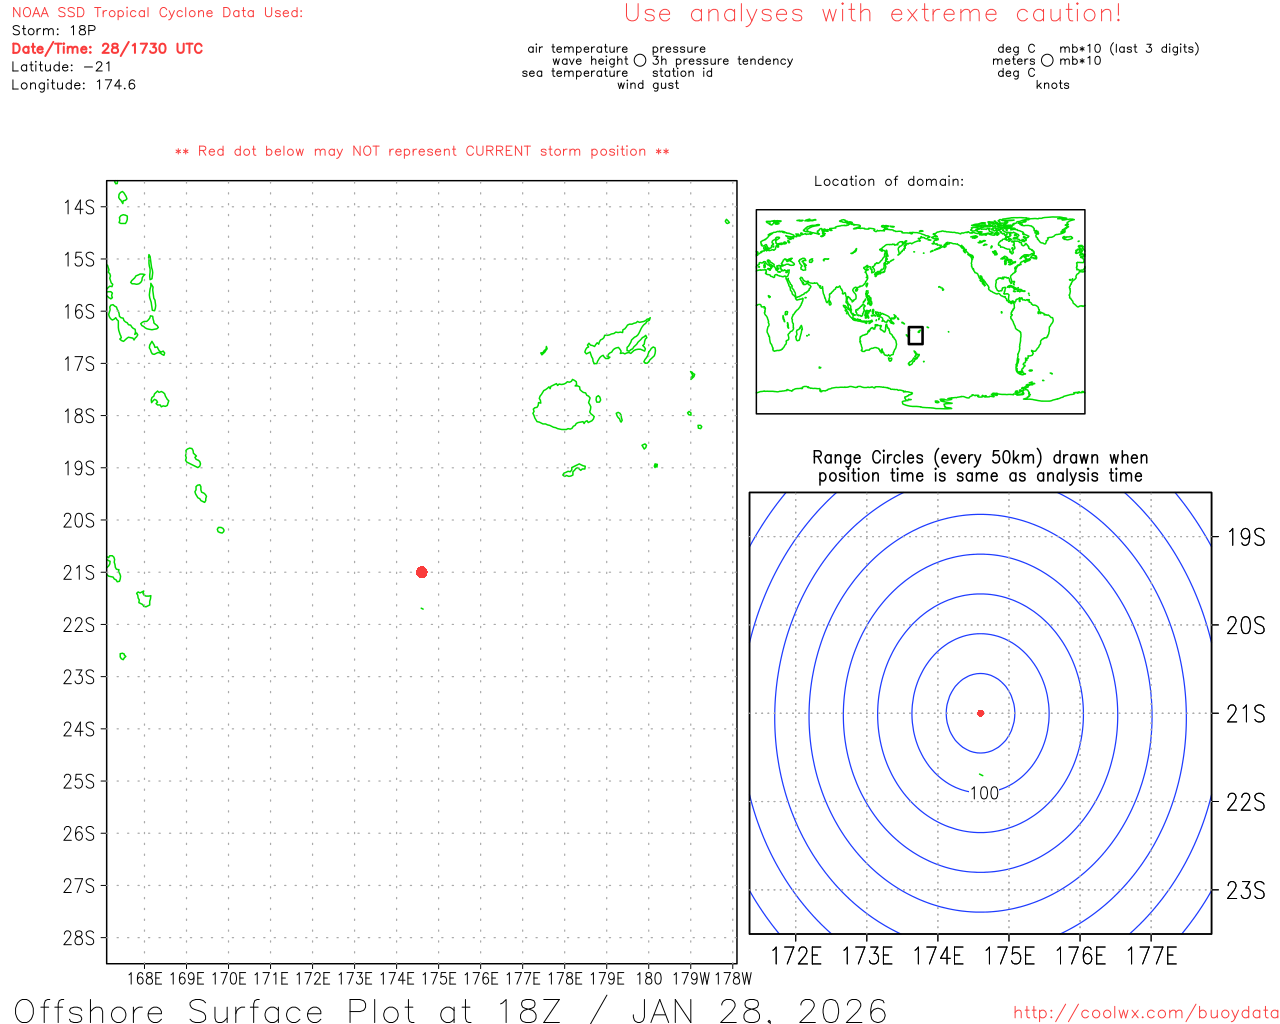Viewport: 1280px width, 1024px height.
Task: Click Australia on the world locator map
Action: click(877, 342)
